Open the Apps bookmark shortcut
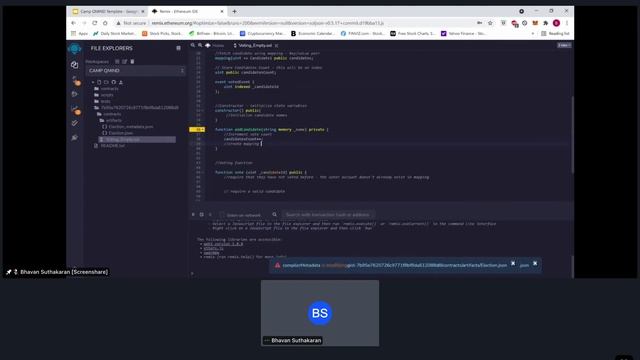The height and width of the screenshot is (360, 640). tap(80, 33)
